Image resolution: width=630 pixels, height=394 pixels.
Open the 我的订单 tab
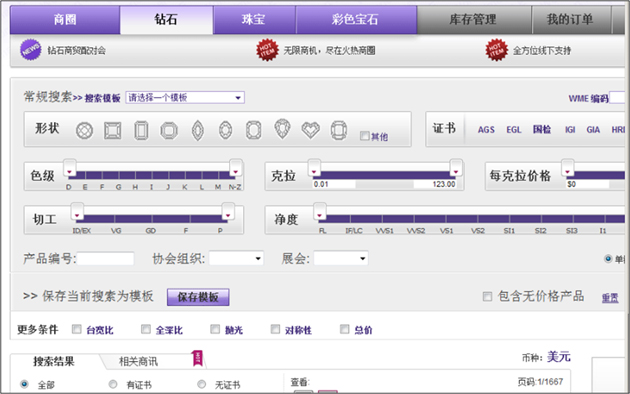pyautogui.click(x=571, y=19)
